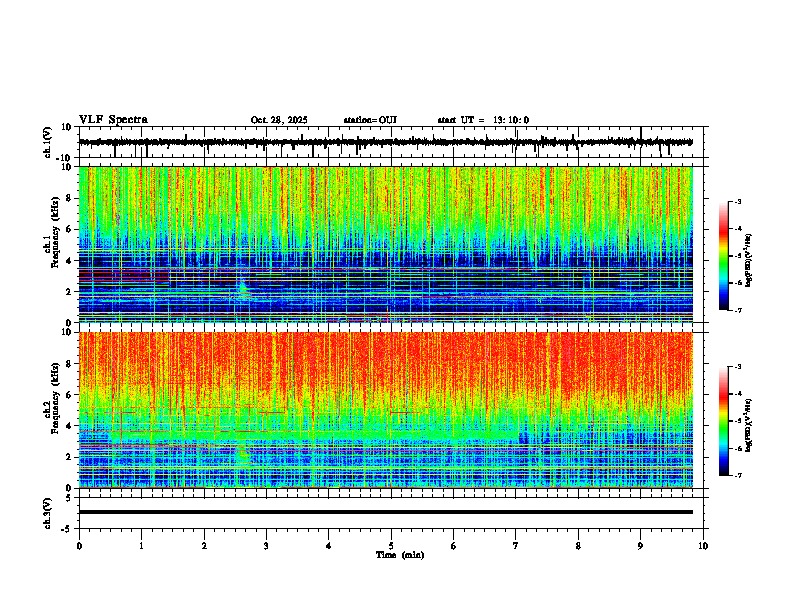Click time axis tick label "5"
This screenshot has width=792, height=612.
(x=391, y=546)
